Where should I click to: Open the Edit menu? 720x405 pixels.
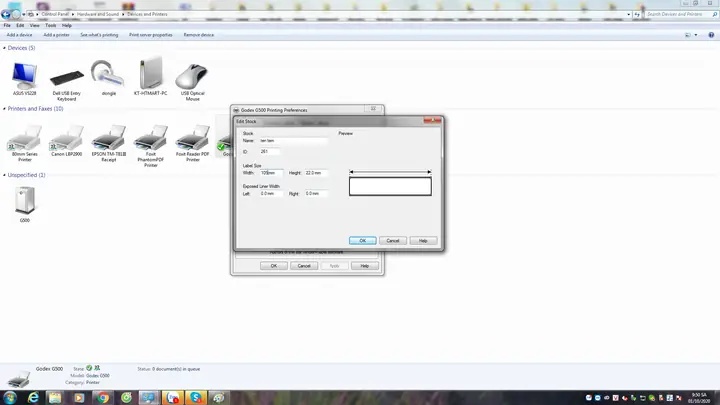[x=20, y=26]
